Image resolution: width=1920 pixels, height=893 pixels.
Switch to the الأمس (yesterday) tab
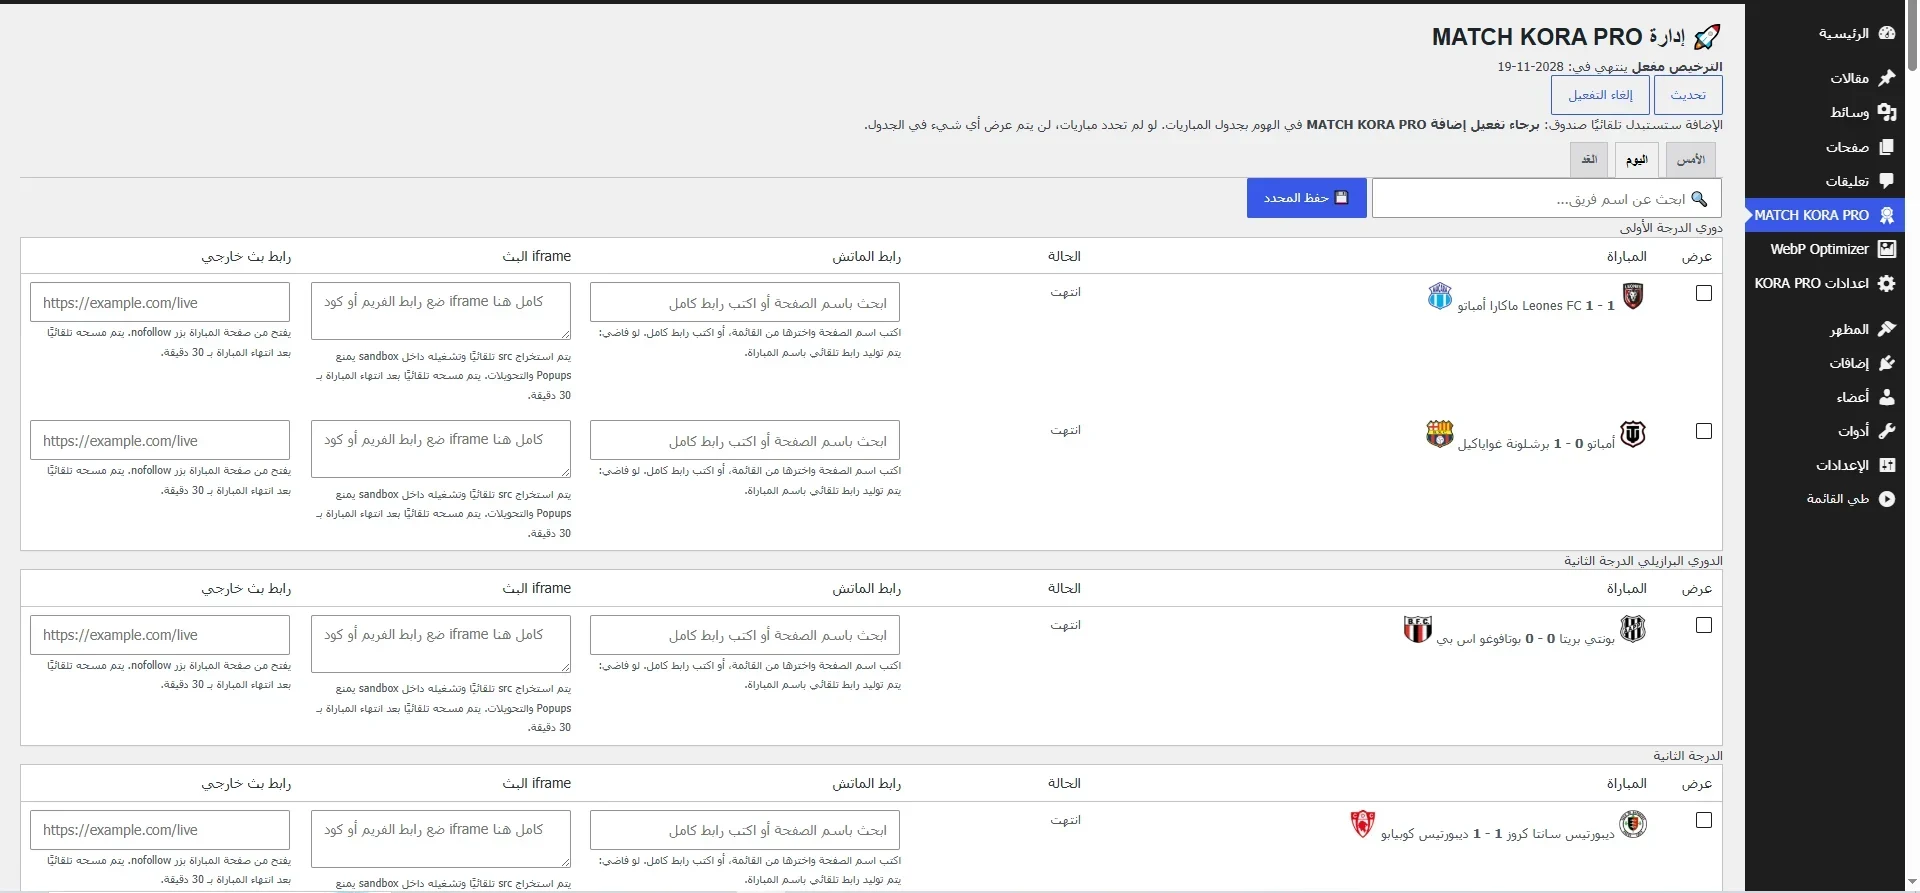(1691, 160)
